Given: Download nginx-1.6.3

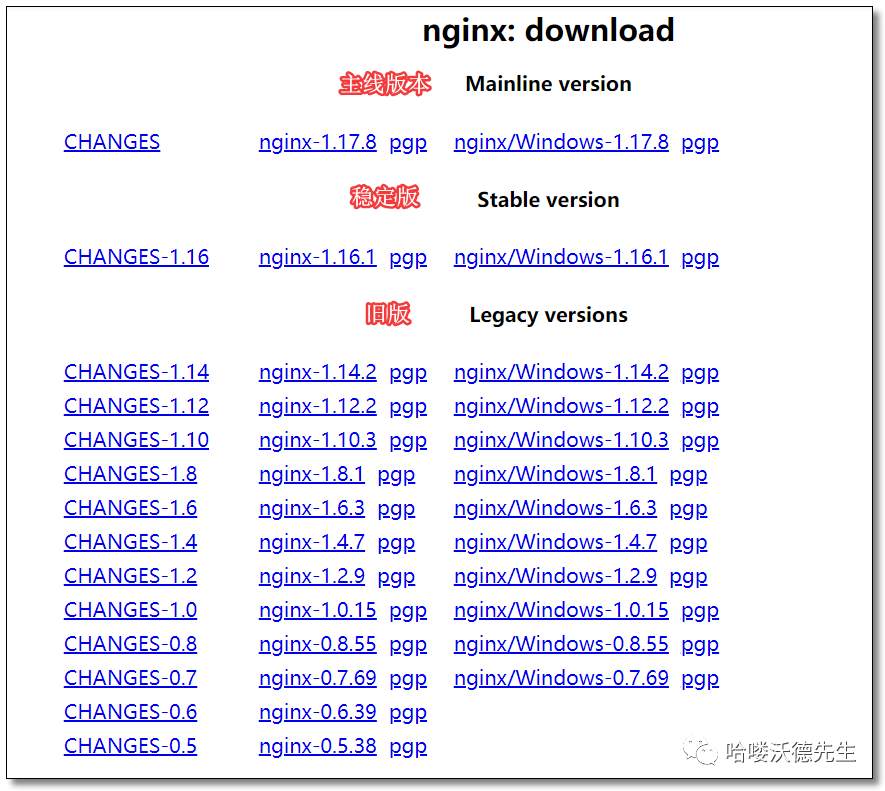Looking at the screenshot, I should point(312,509).
